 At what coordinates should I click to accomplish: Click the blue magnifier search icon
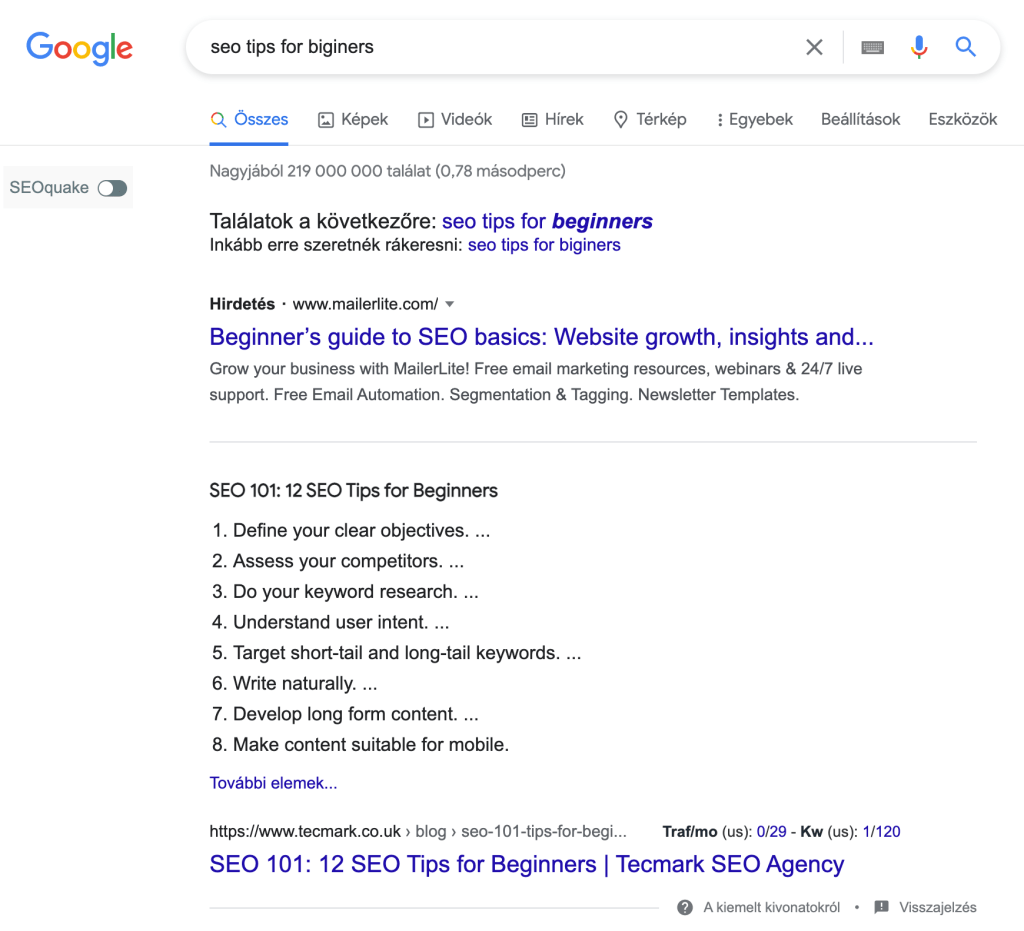click(965, 47)
